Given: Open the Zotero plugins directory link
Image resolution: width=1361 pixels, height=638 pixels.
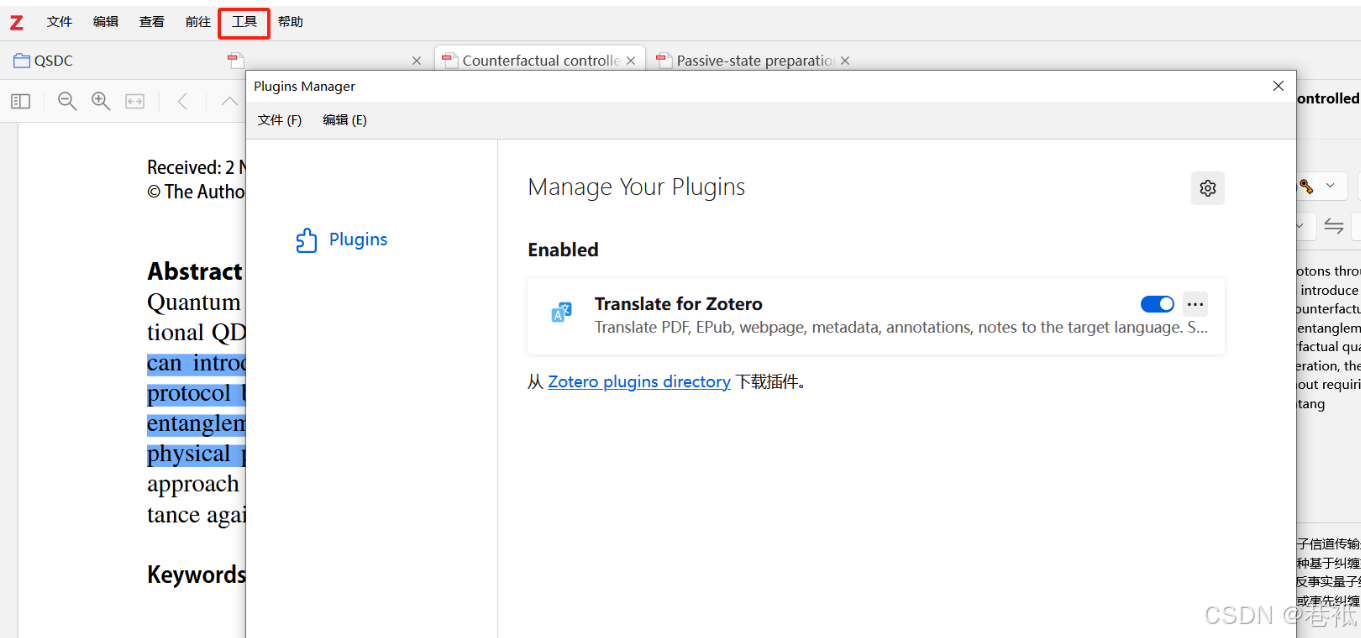Looking at the screenshot, I should [x=639, y=381].
